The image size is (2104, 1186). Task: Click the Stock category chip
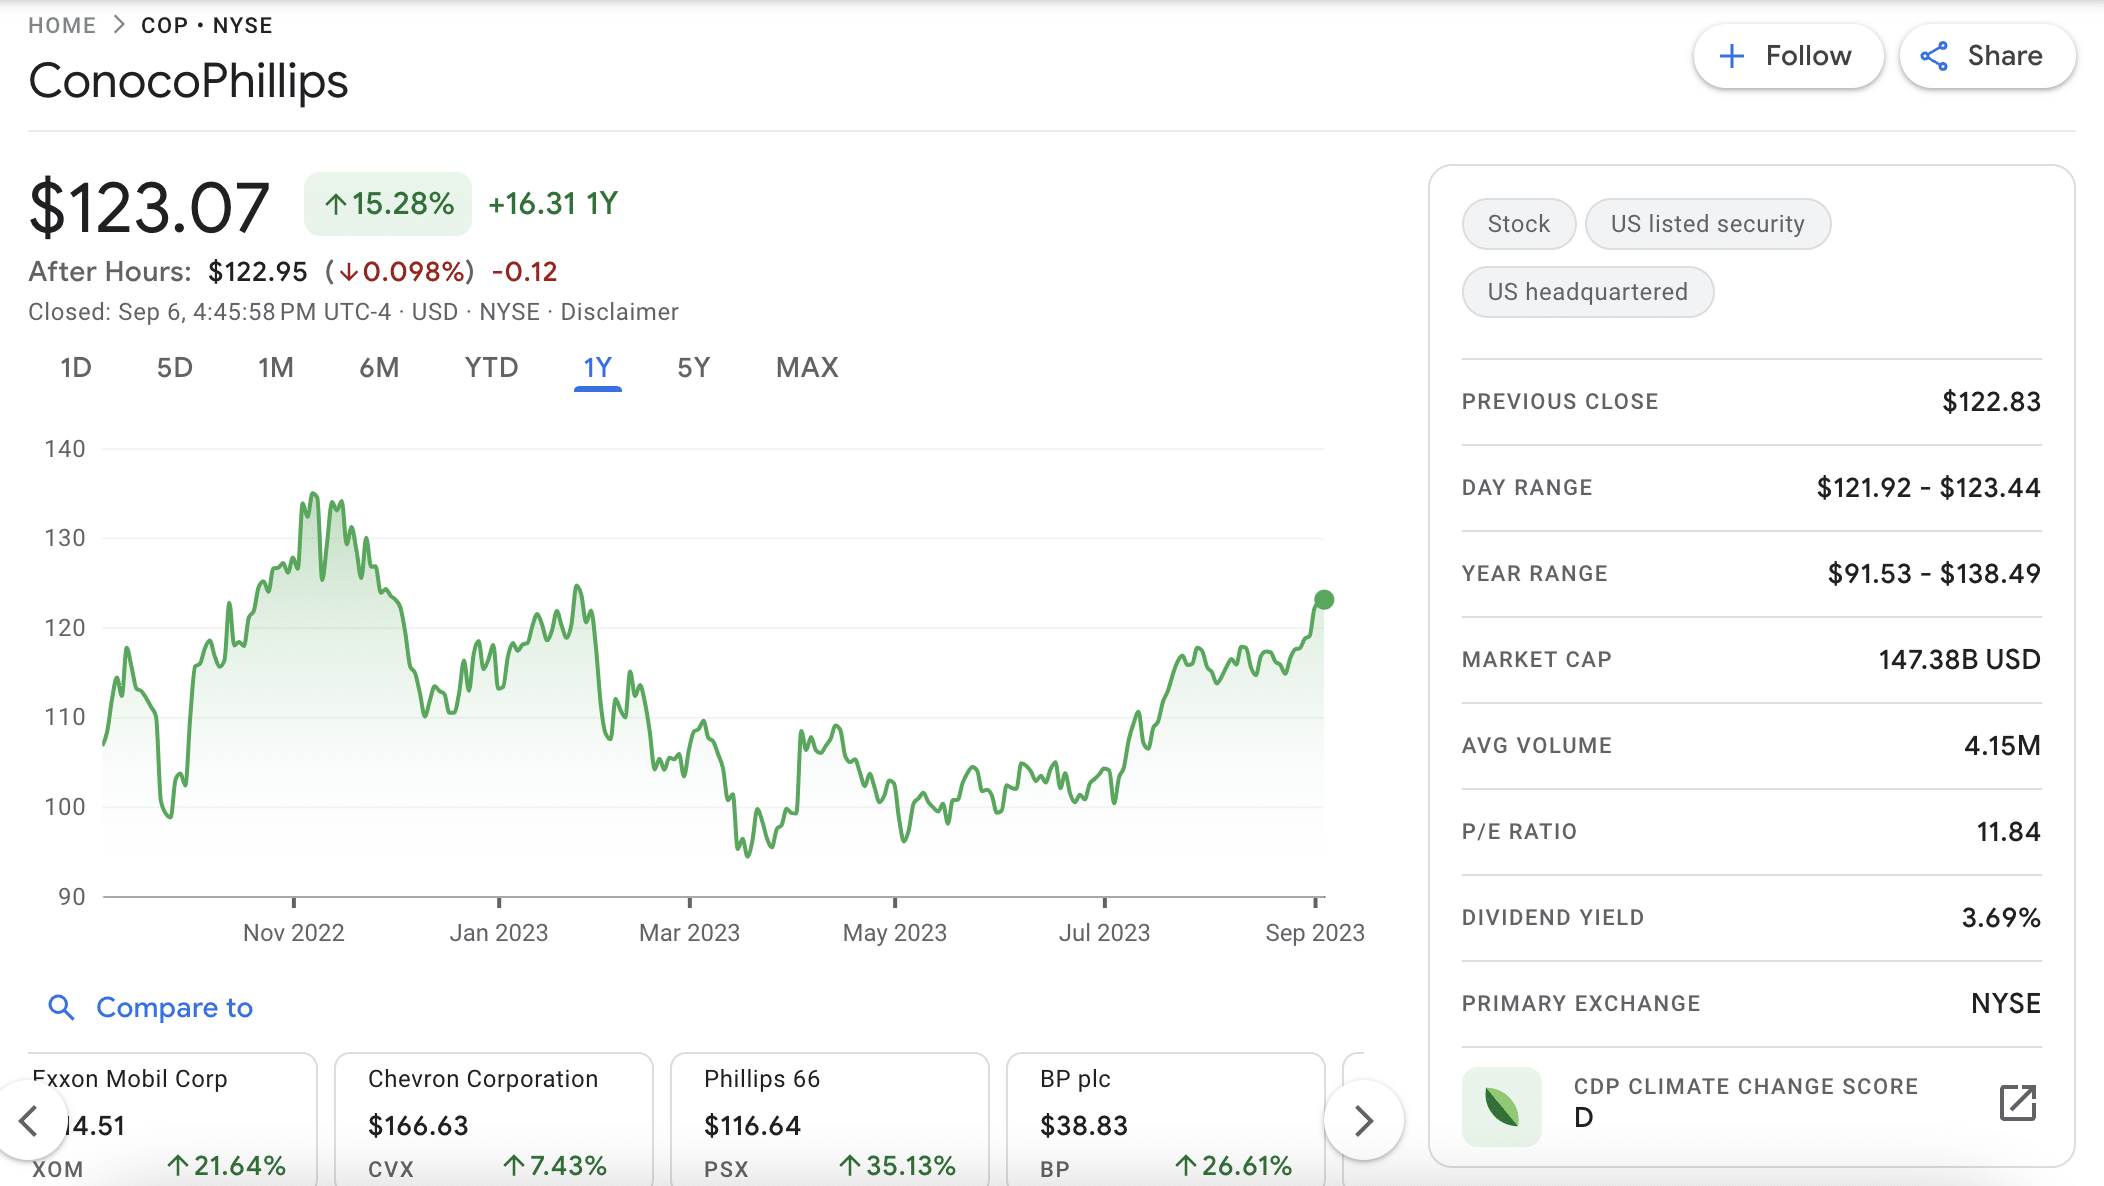[1519, 224]
